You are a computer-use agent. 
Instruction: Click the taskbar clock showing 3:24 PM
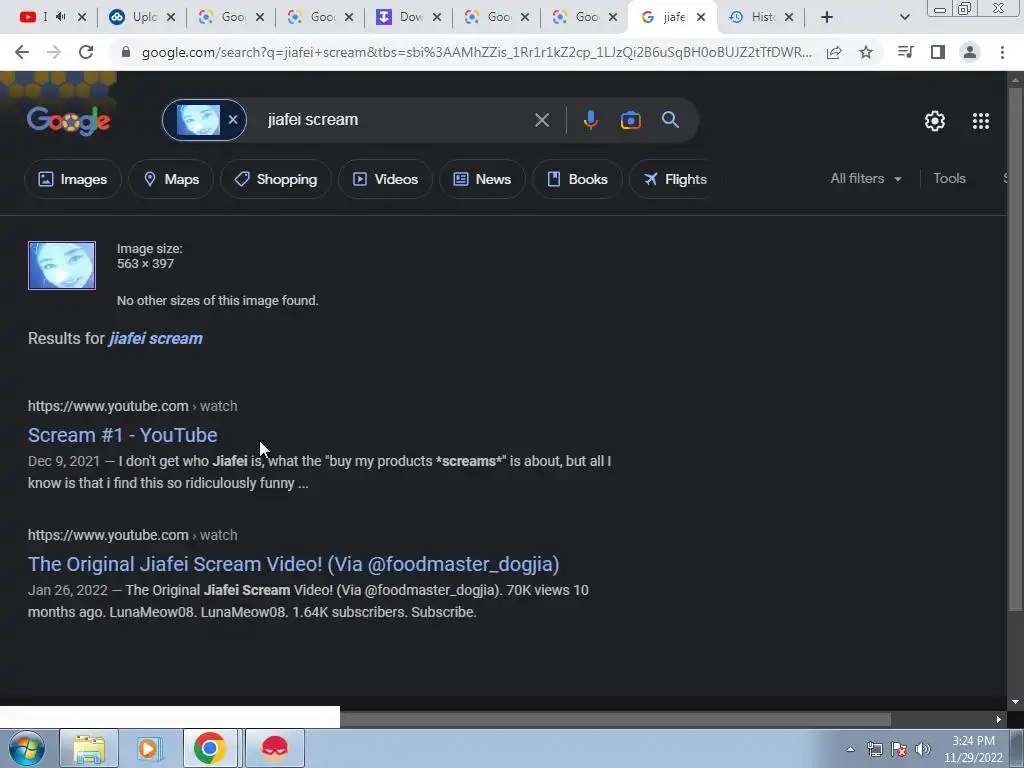(x=973, y=749)
